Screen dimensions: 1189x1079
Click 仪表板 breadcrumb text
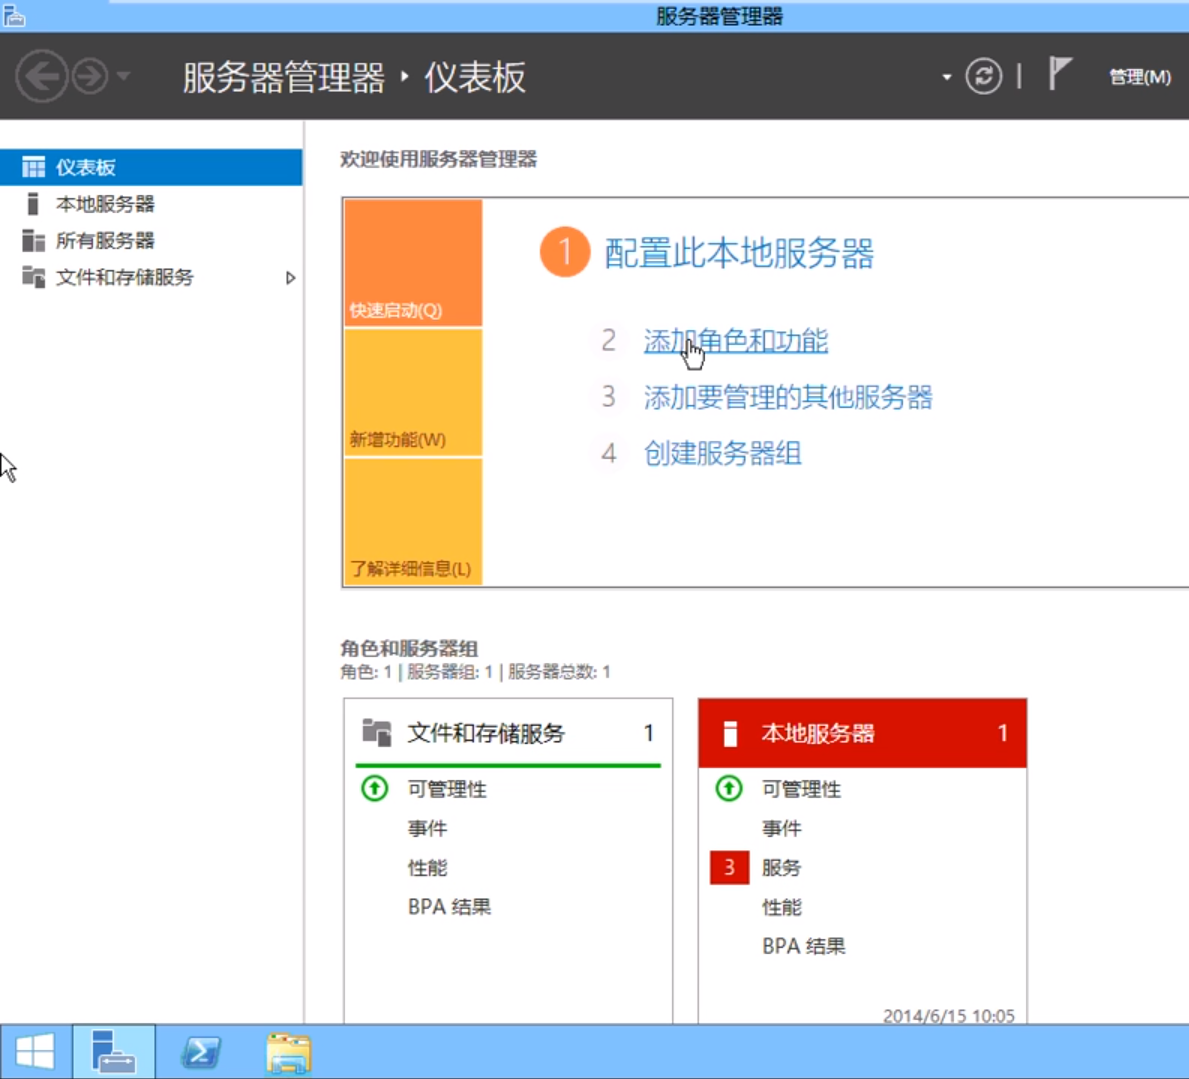tap(475, 77)
